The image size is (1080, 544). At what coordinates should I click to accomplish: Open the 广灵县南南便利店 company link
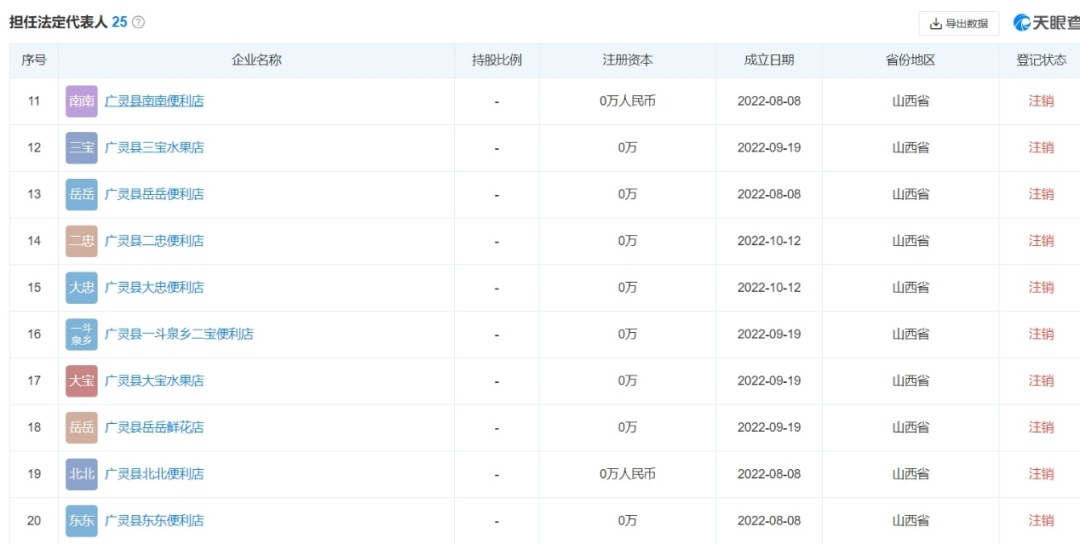154,101
